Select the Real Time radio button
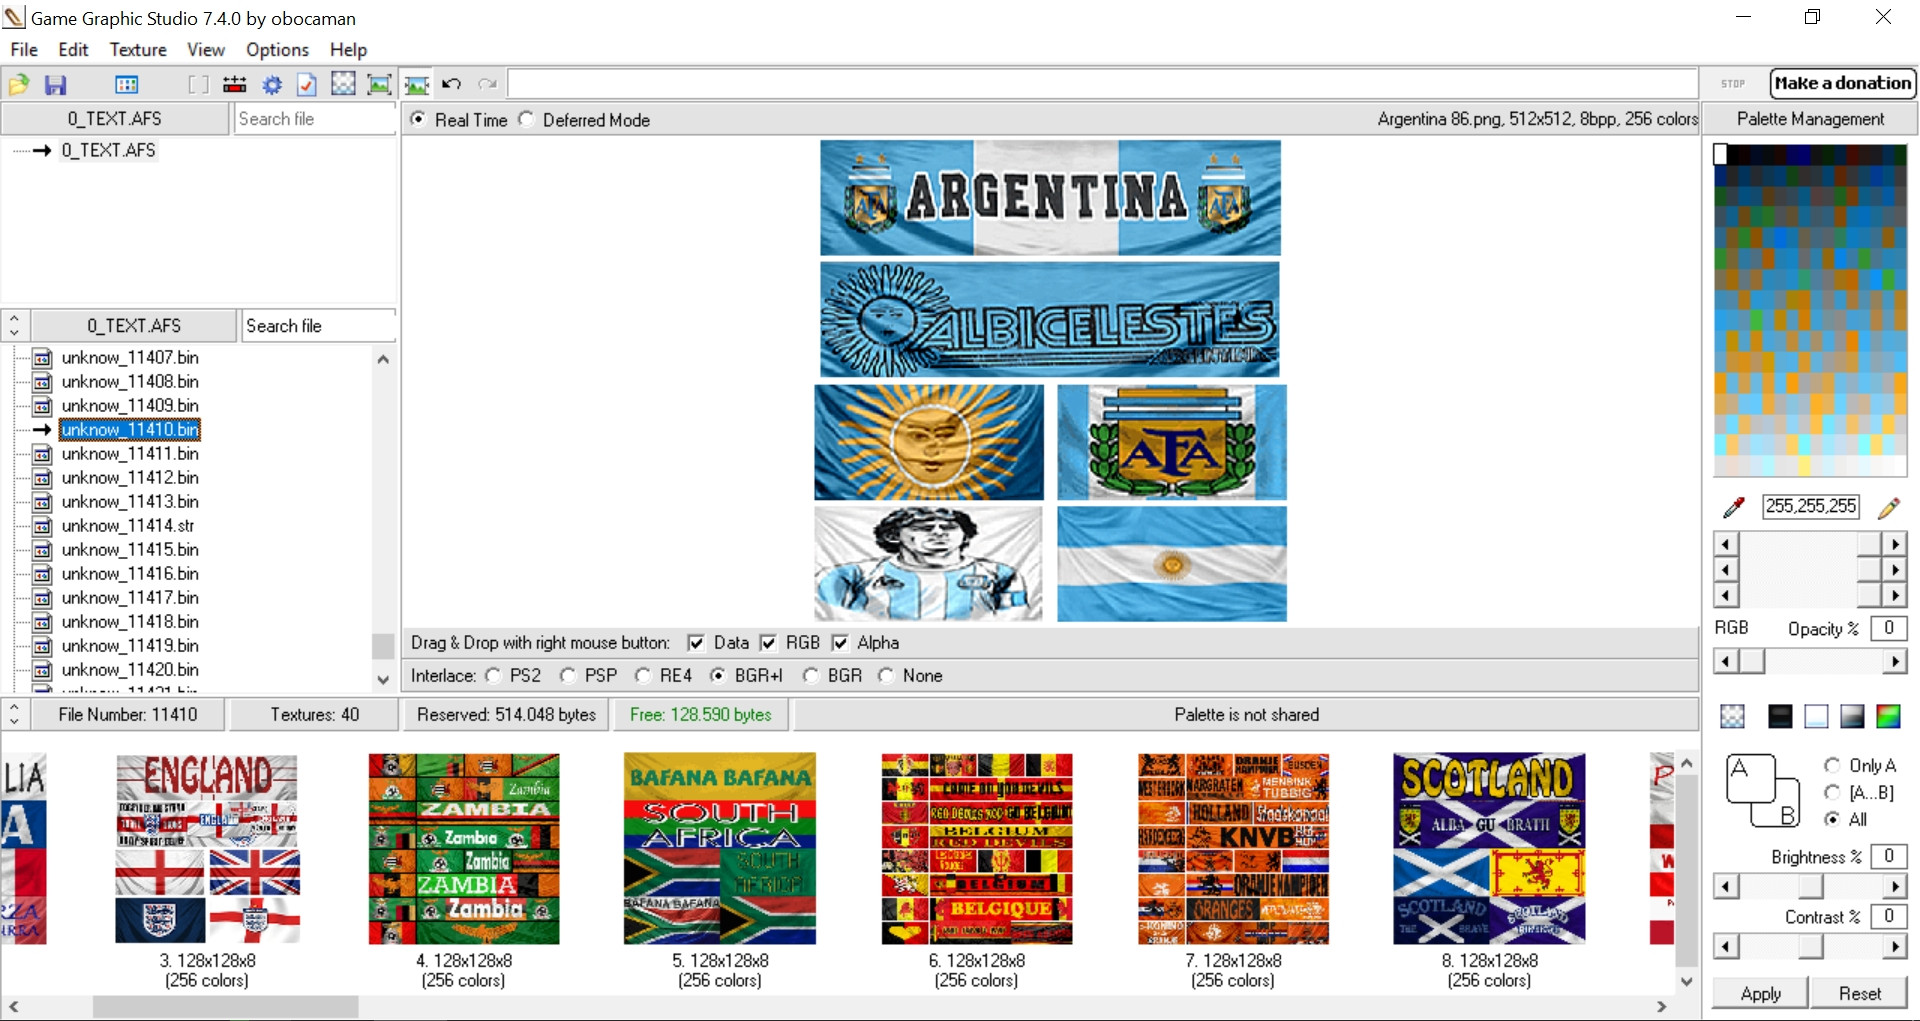Screen dimensions: 1920x1021 419,119
